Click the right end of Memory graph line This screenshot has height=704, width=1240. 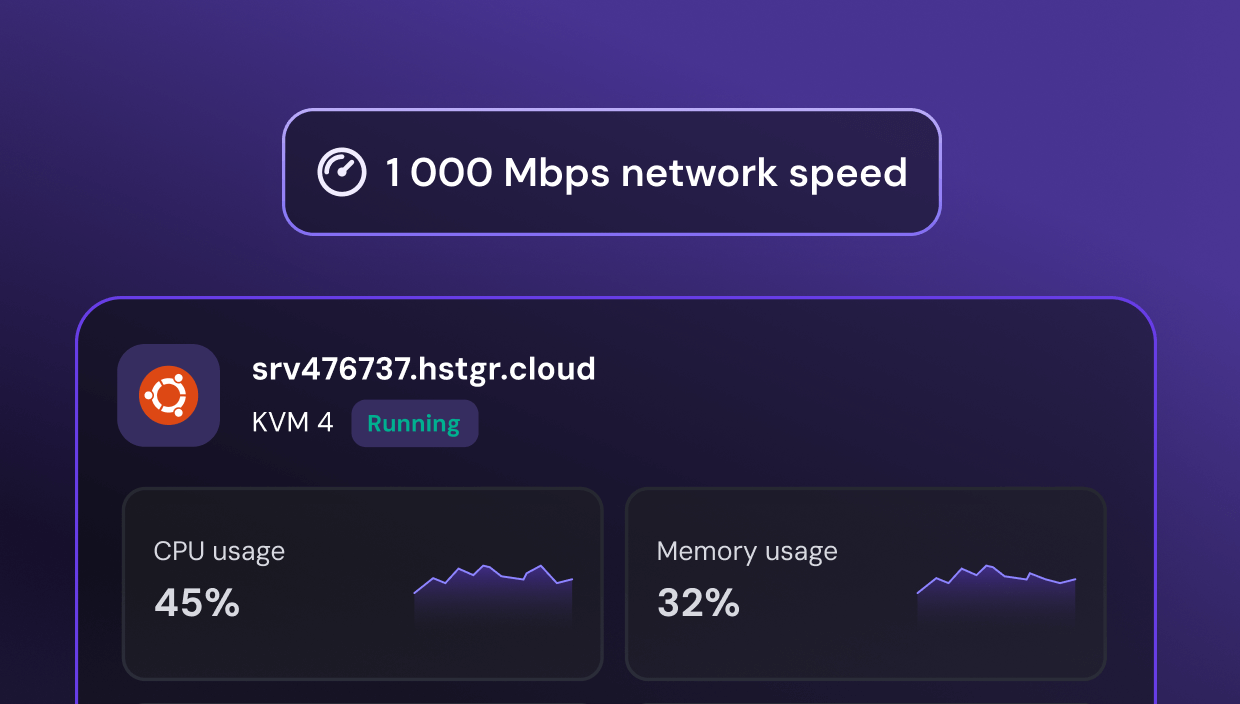(x=1075, y=579)
